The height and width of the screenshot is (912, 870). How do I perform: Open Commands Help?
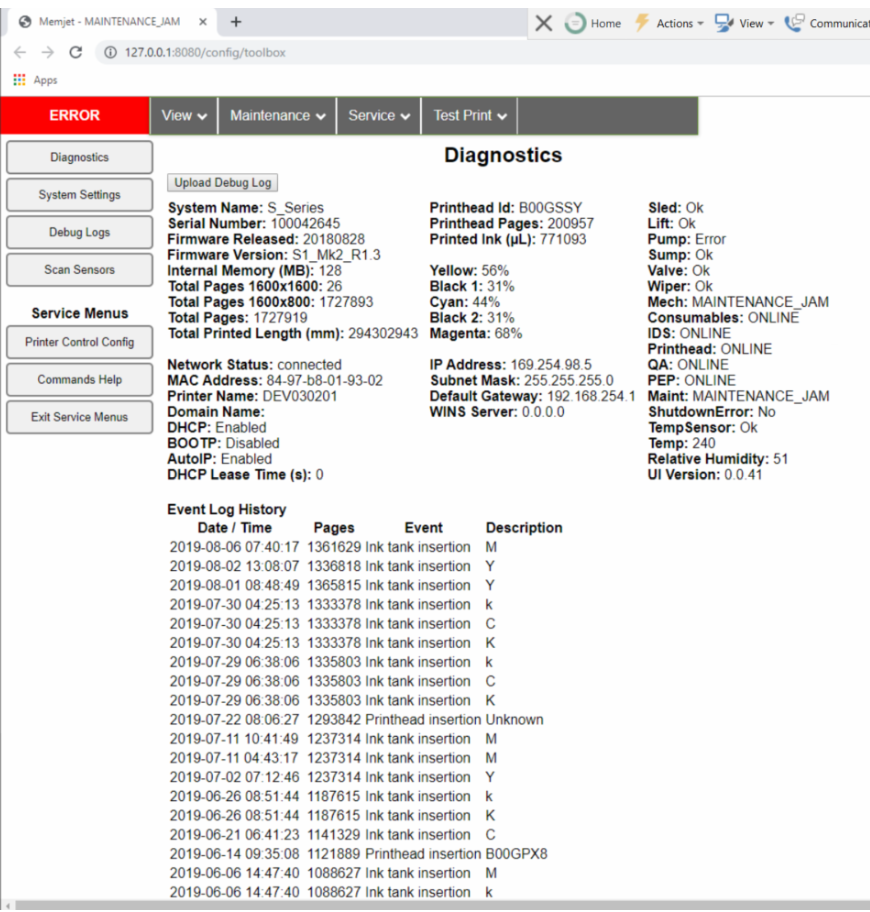(80, 380)
